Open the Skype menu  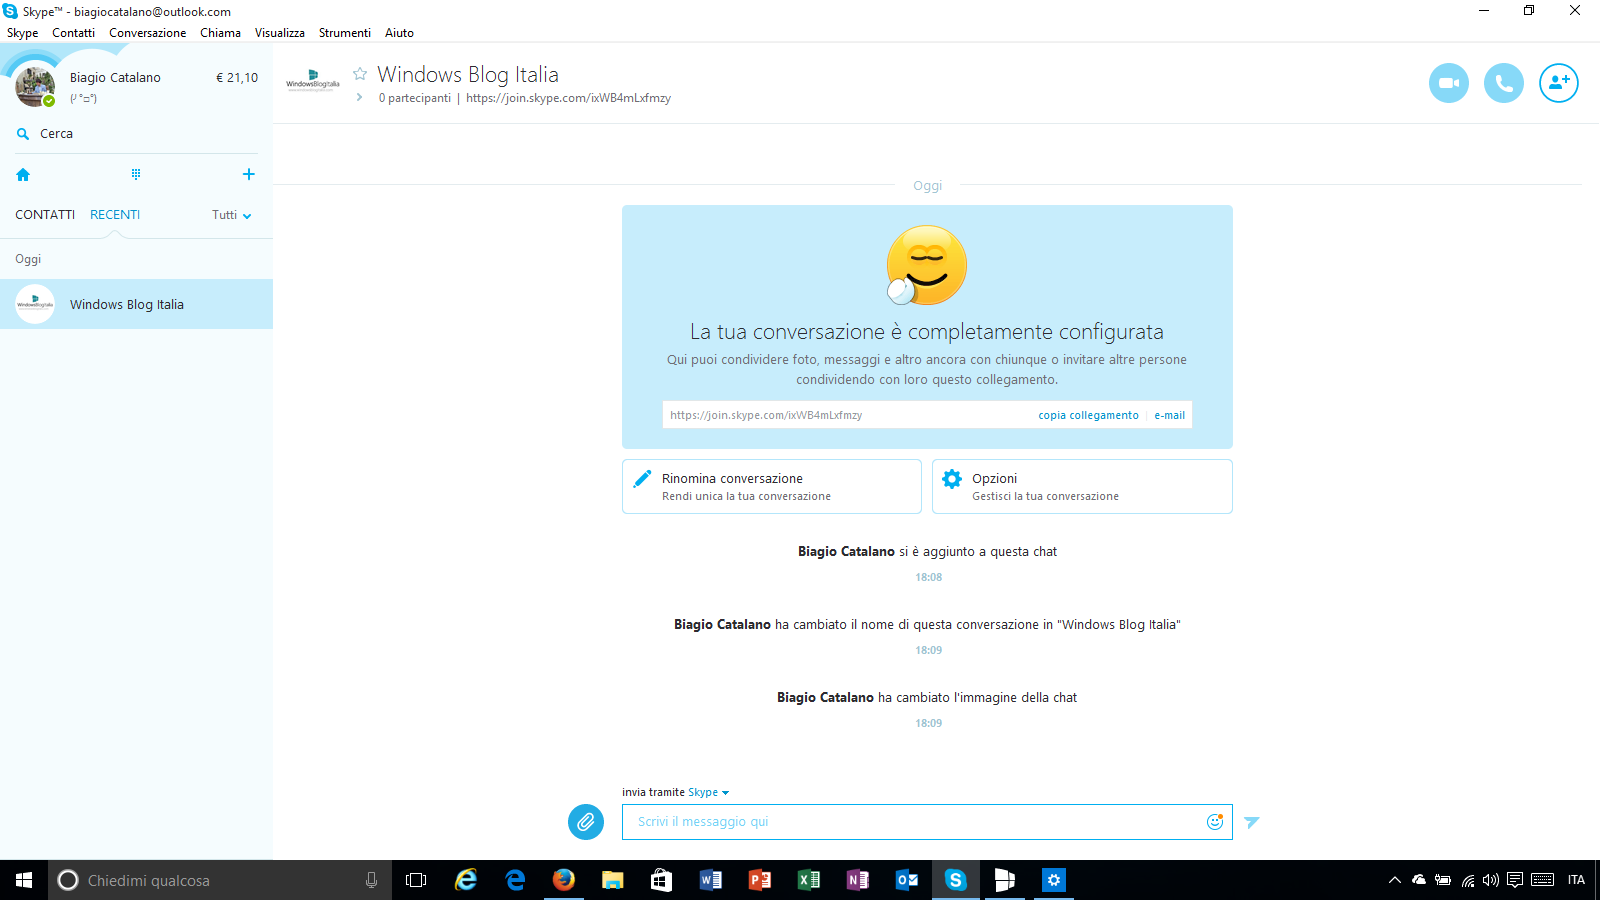tap(22, 33)
